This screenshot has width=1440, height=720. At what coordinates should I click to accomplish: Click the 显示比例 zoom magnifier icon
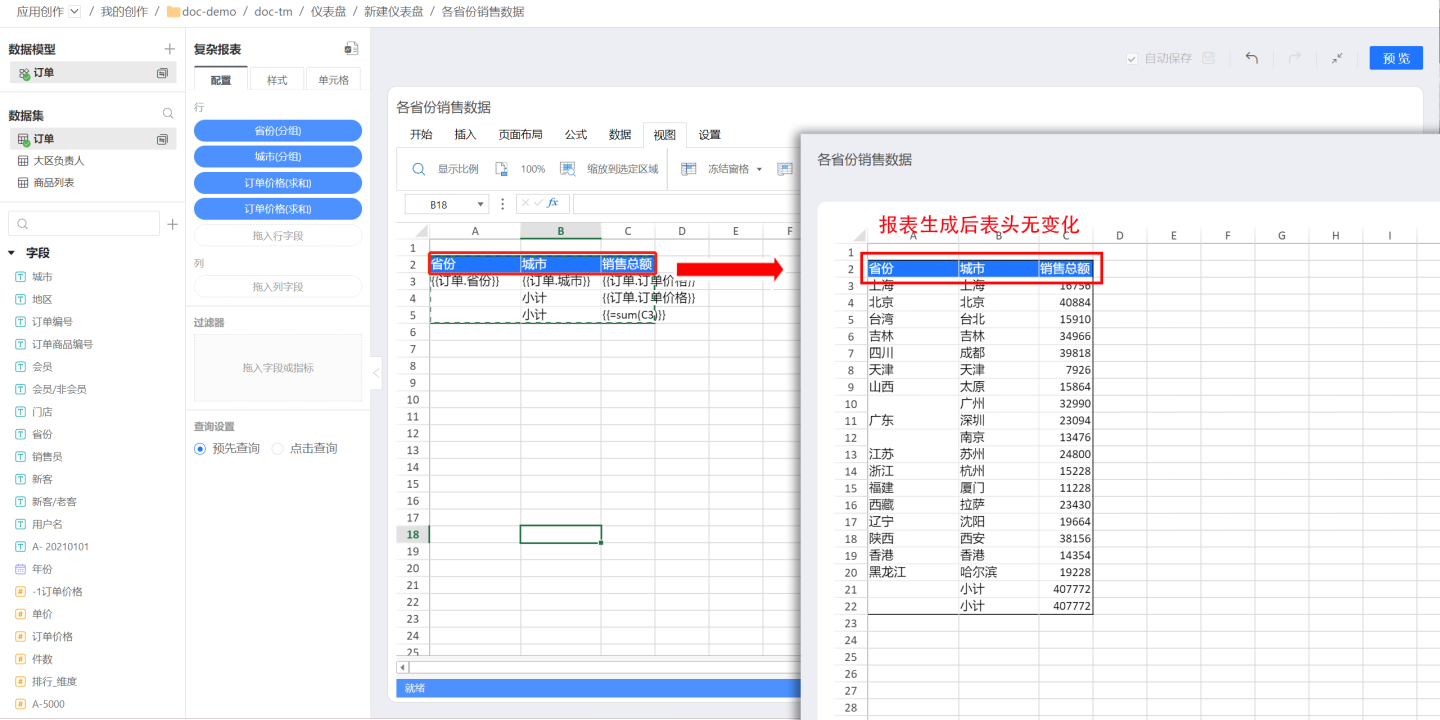point(419,169)
